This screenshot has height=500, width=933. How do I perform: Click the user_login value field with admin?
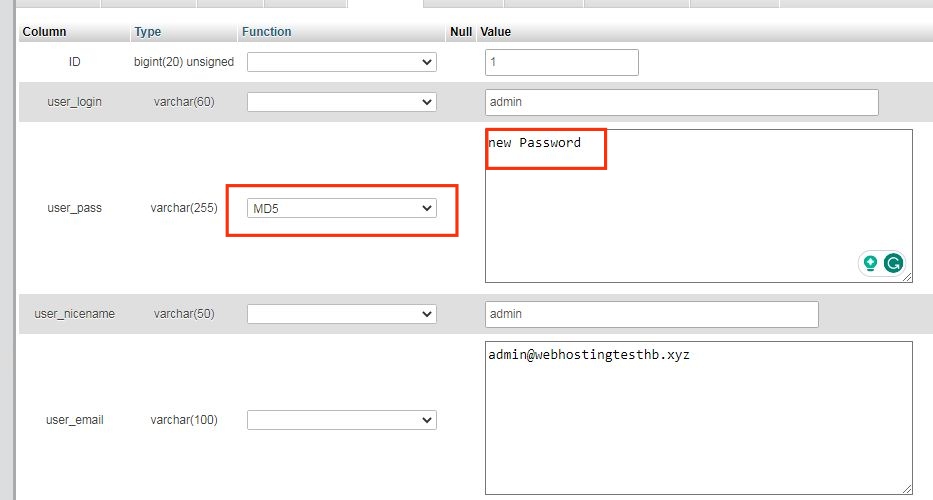[681, 102]
